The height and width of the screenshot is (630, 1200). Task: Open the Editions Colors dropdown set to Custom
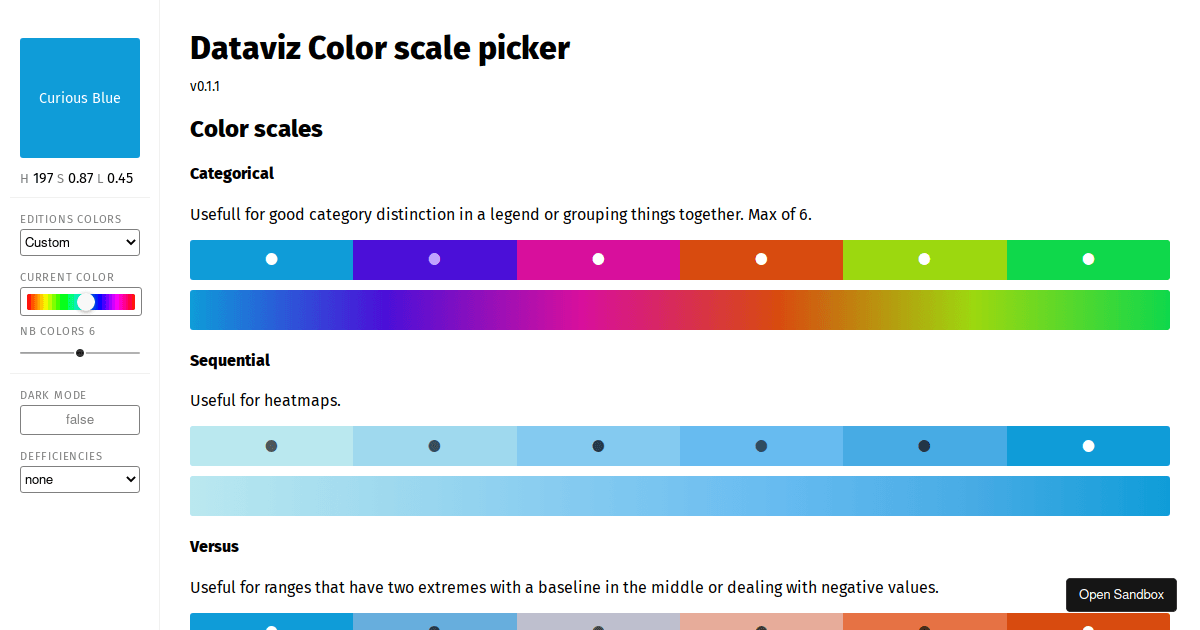[x=79, y=242]
